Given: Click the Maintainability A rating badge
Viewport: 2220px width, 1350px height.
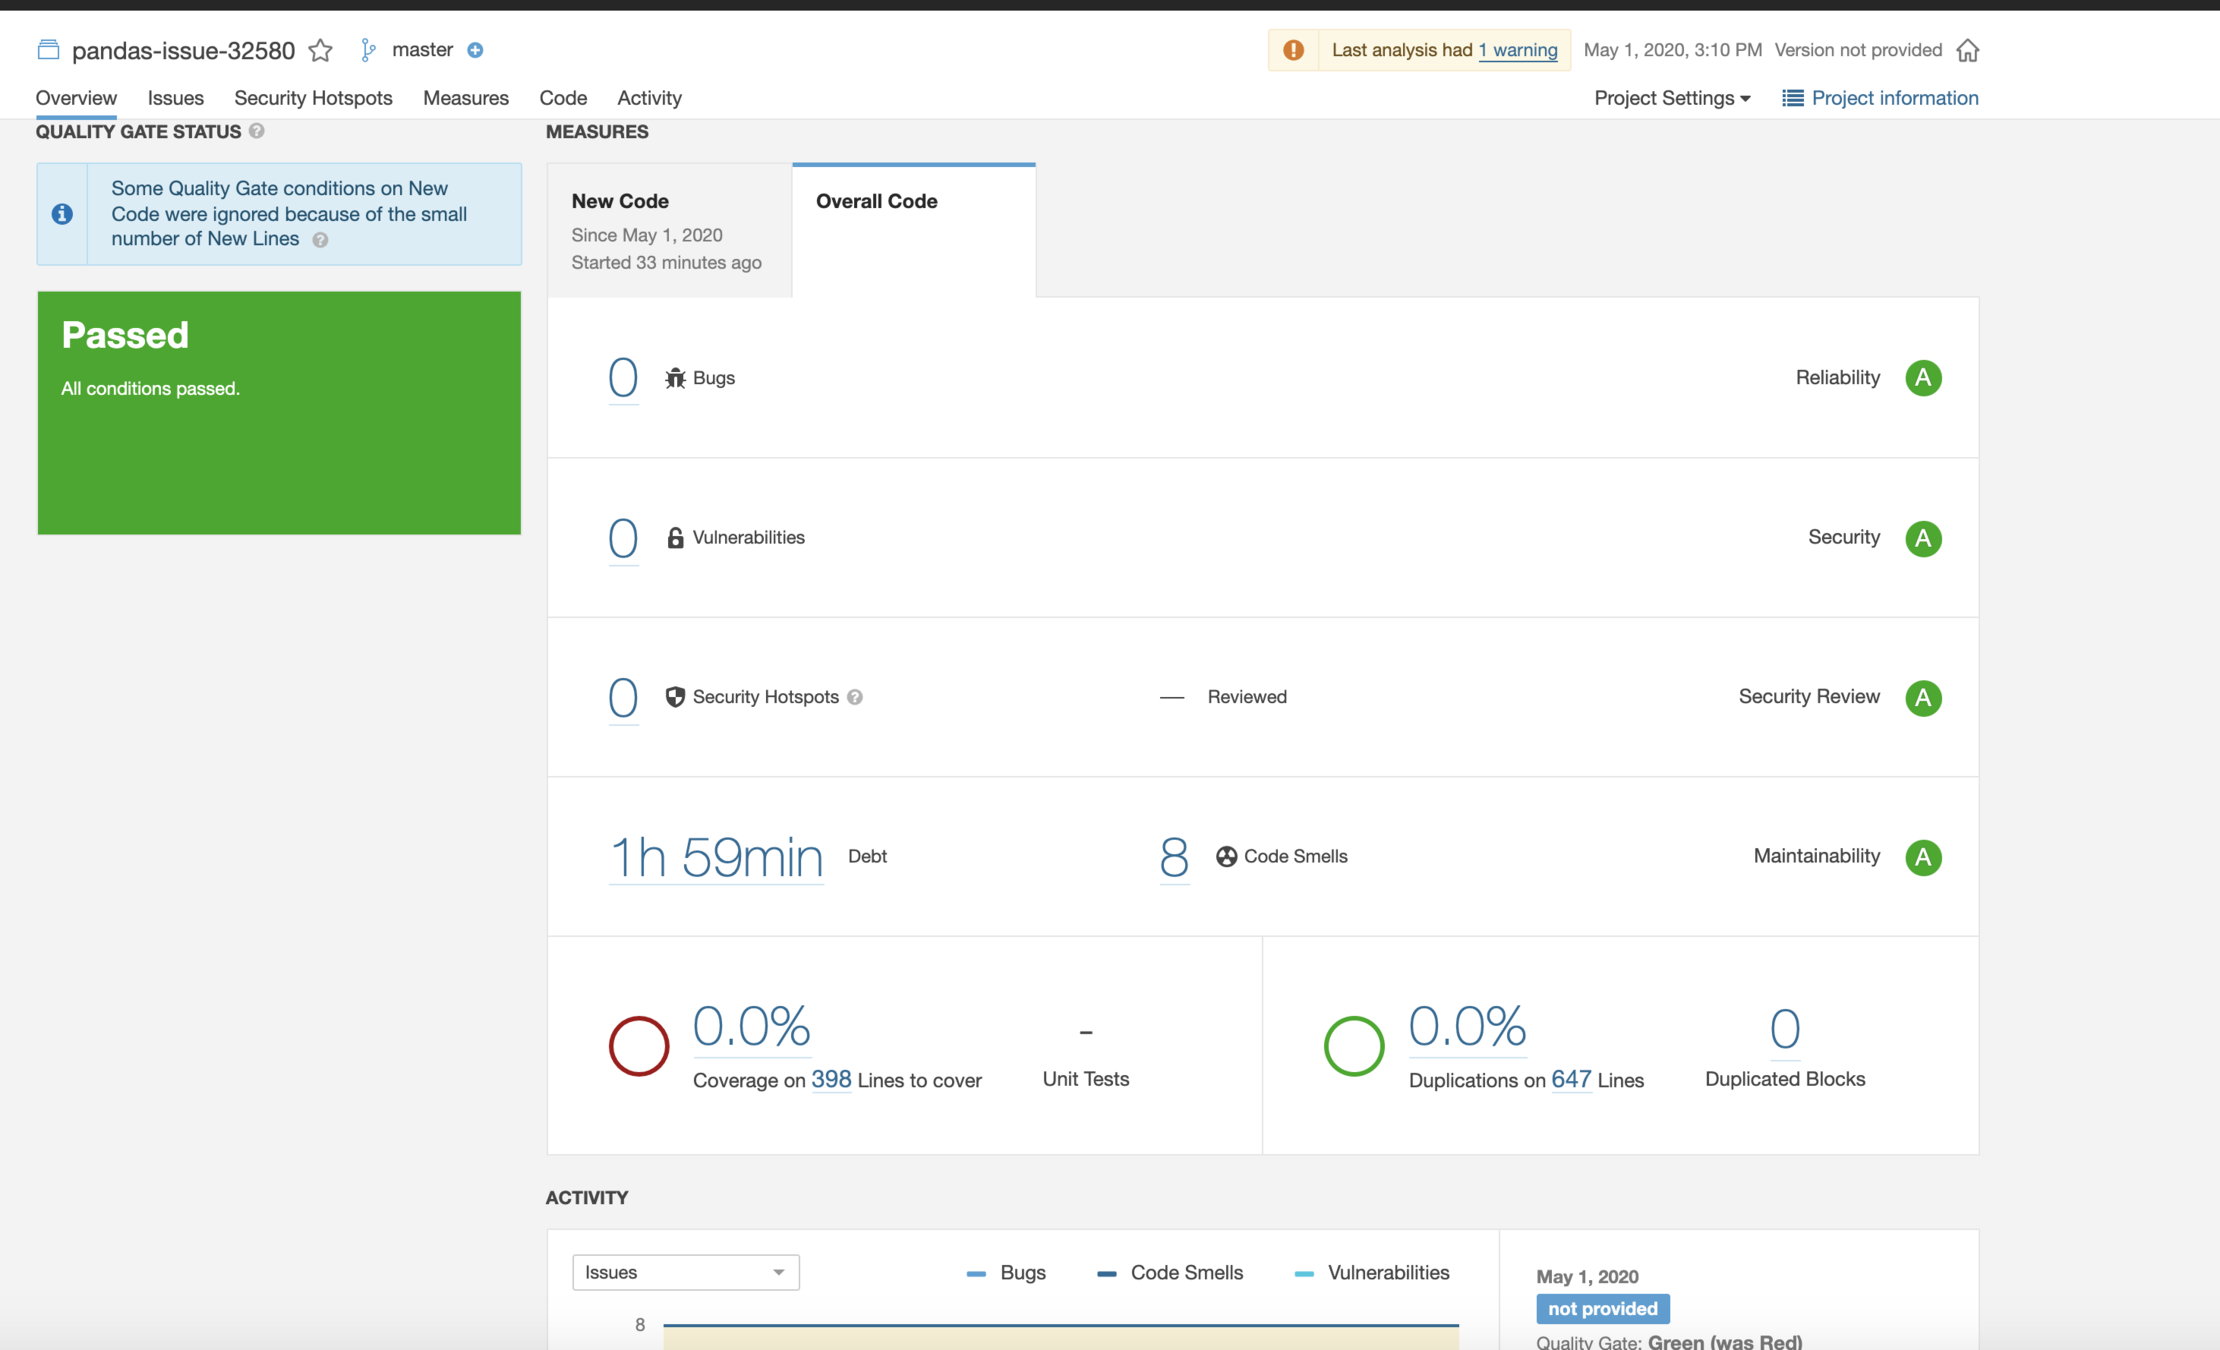Looking at the screenshot, I should tap(1922, 857).
